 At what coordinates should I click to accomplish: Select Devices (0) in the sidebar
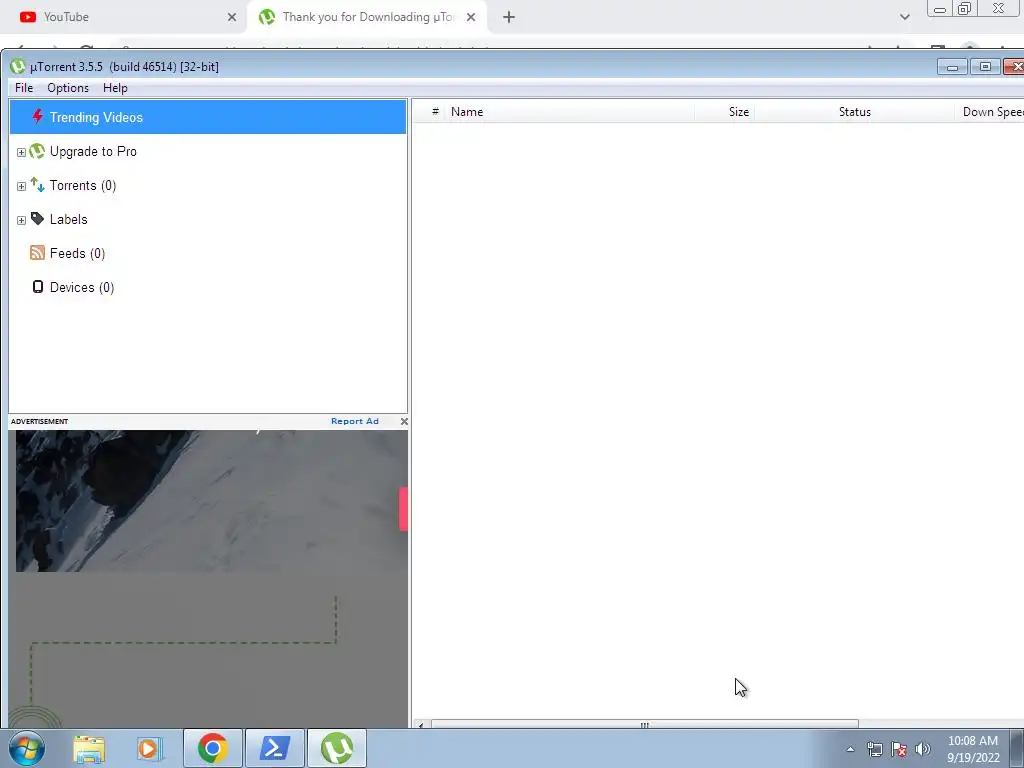point(82,287)
